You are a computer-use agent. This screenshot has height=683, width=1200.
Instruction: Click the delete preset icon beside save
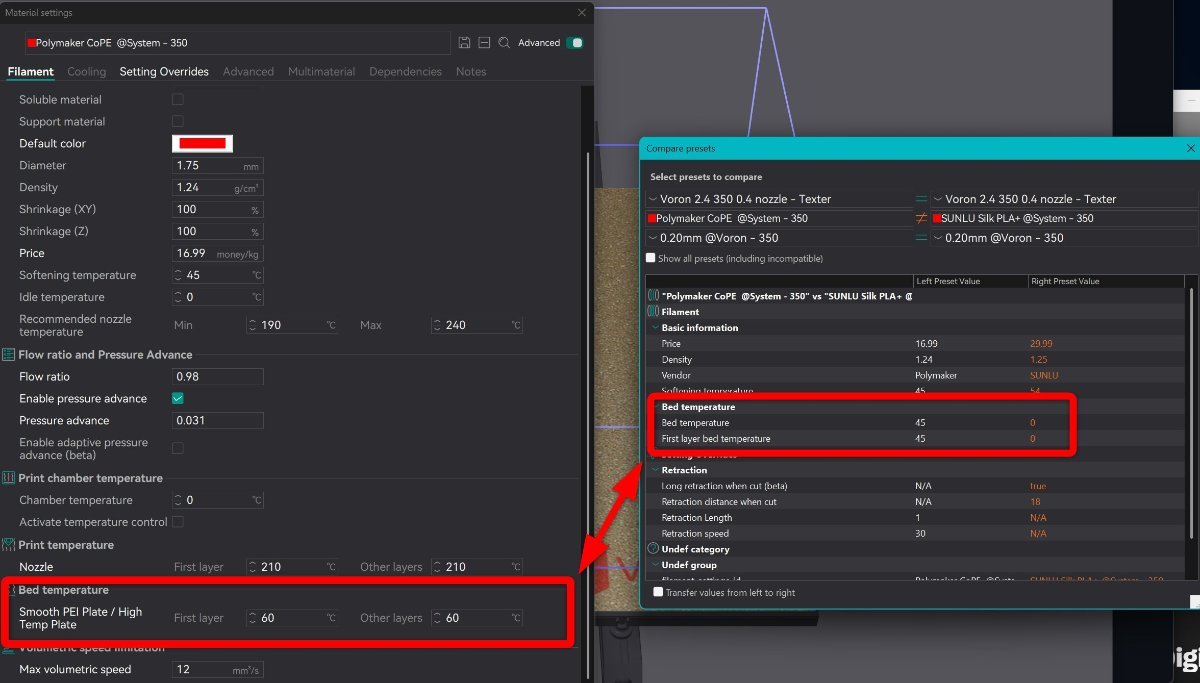484,43
